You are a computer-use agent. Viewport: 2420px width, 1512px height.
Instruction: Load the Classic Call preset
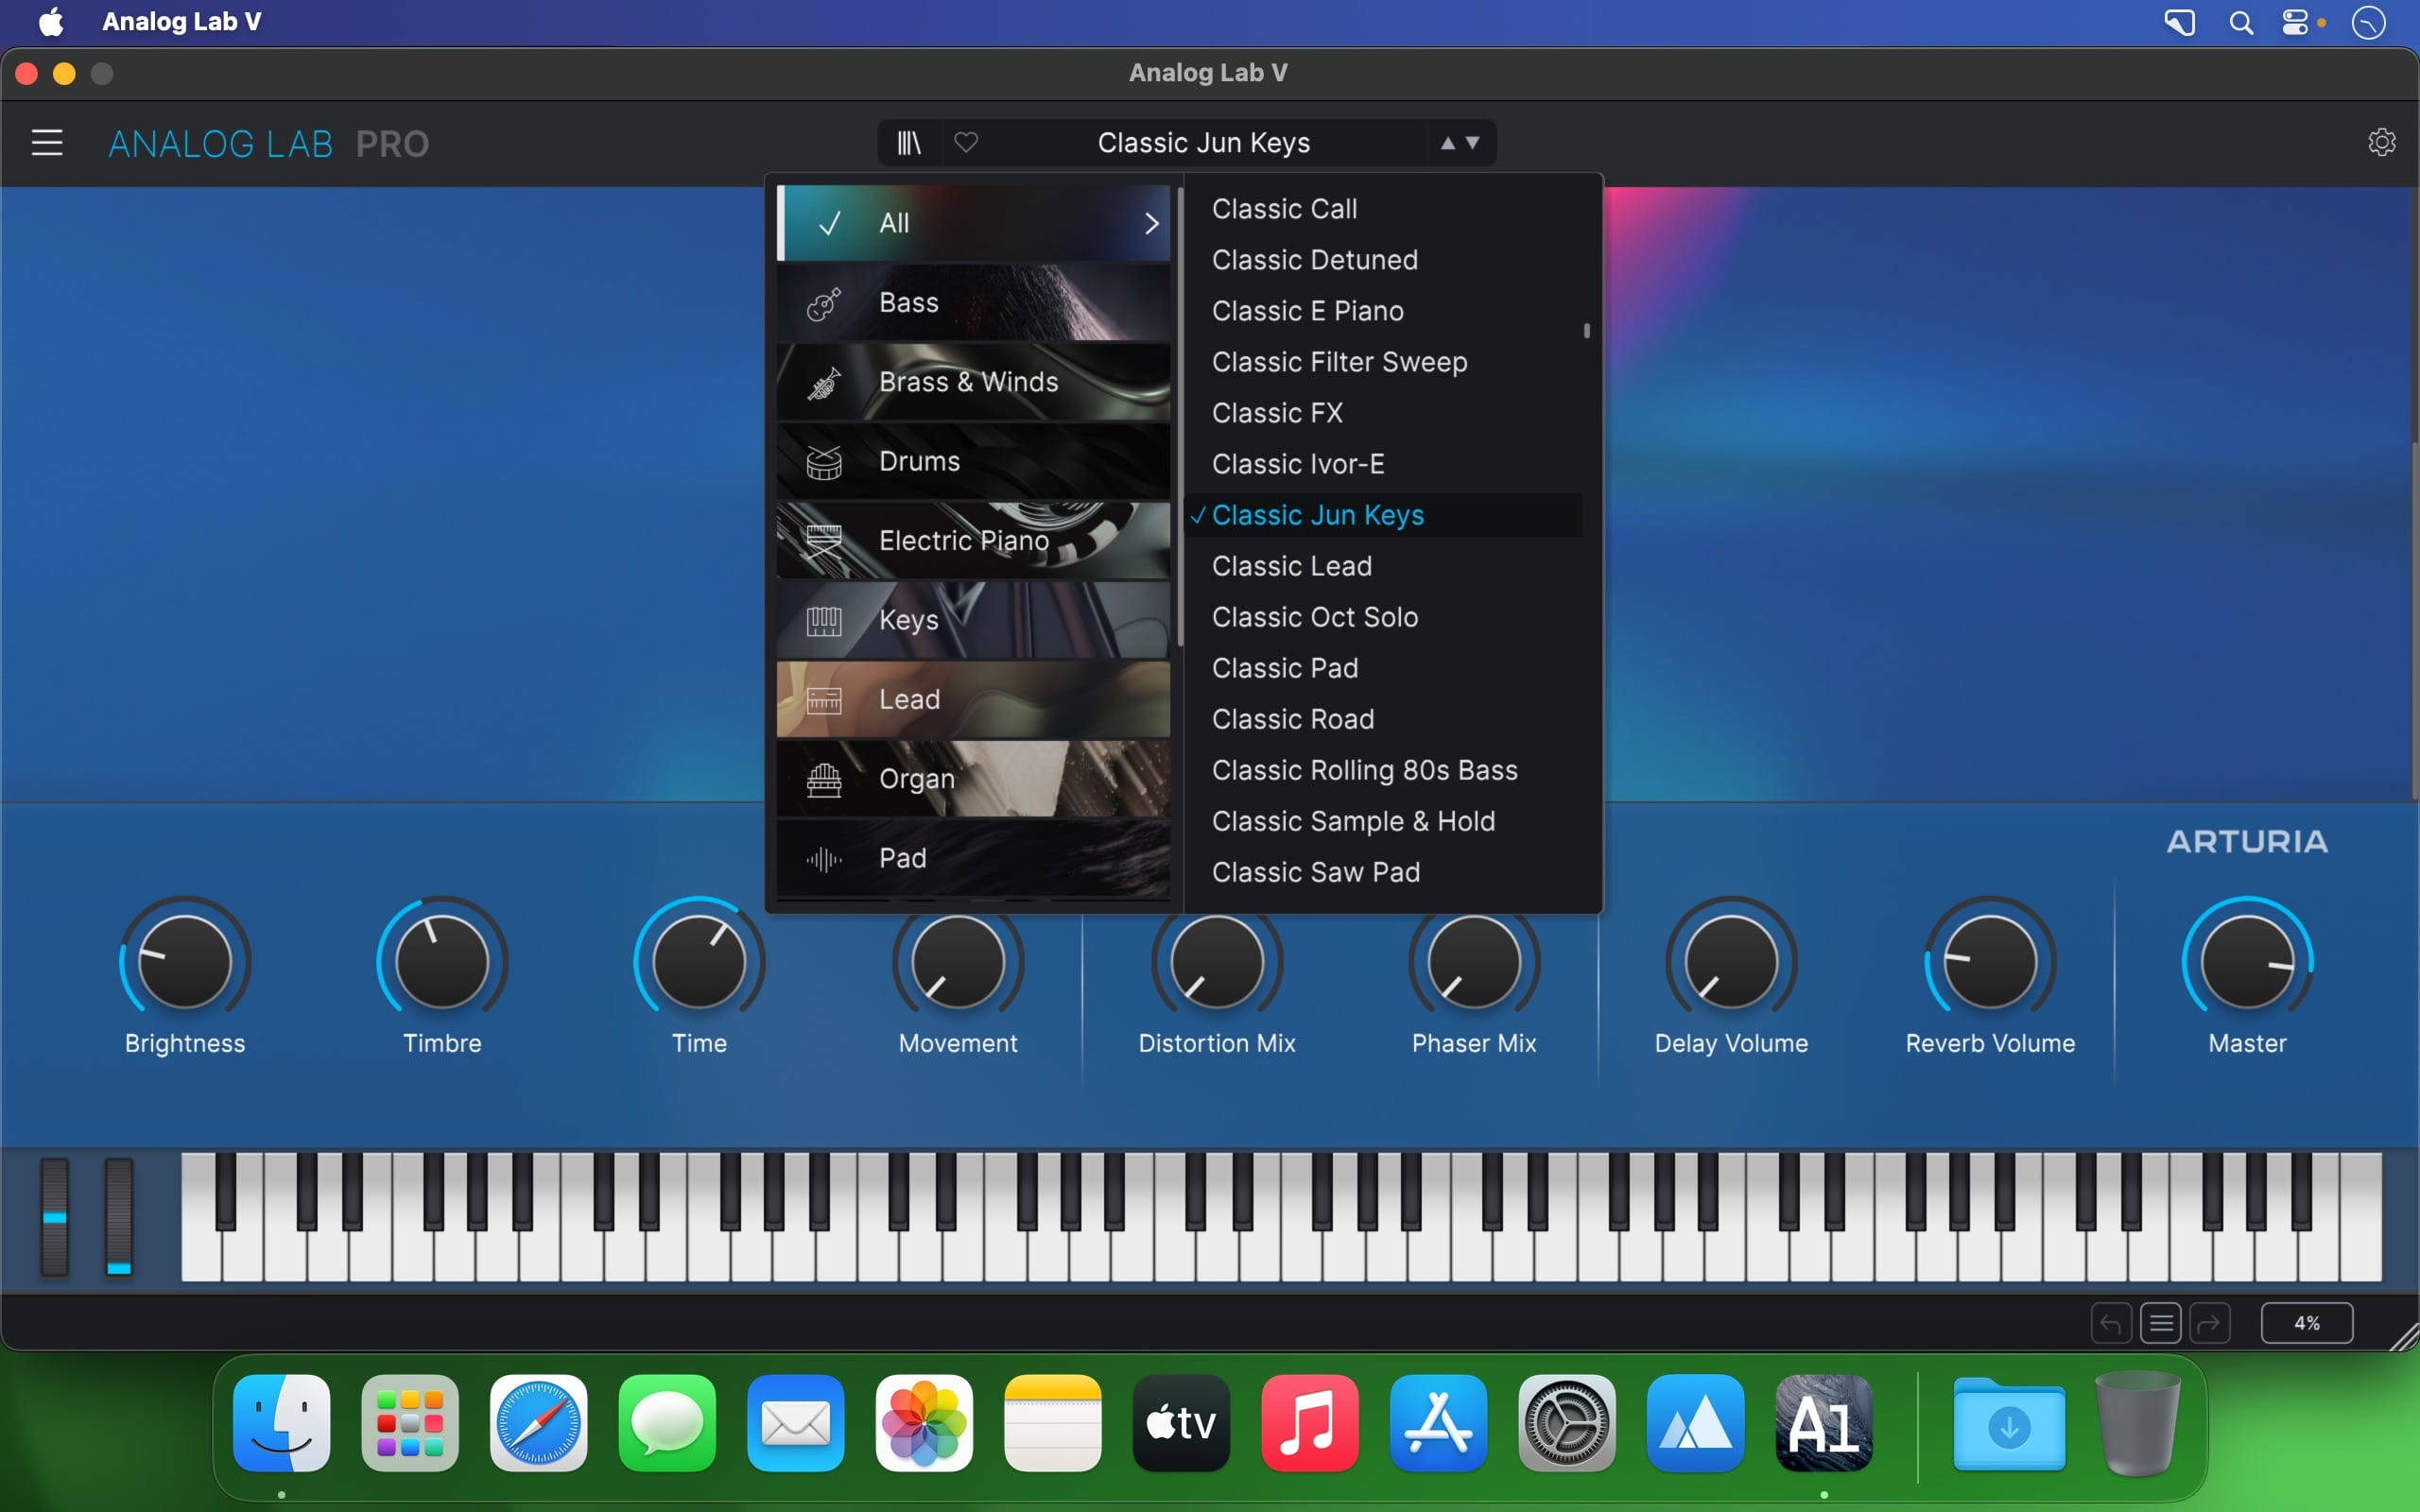pos(1284,209)
